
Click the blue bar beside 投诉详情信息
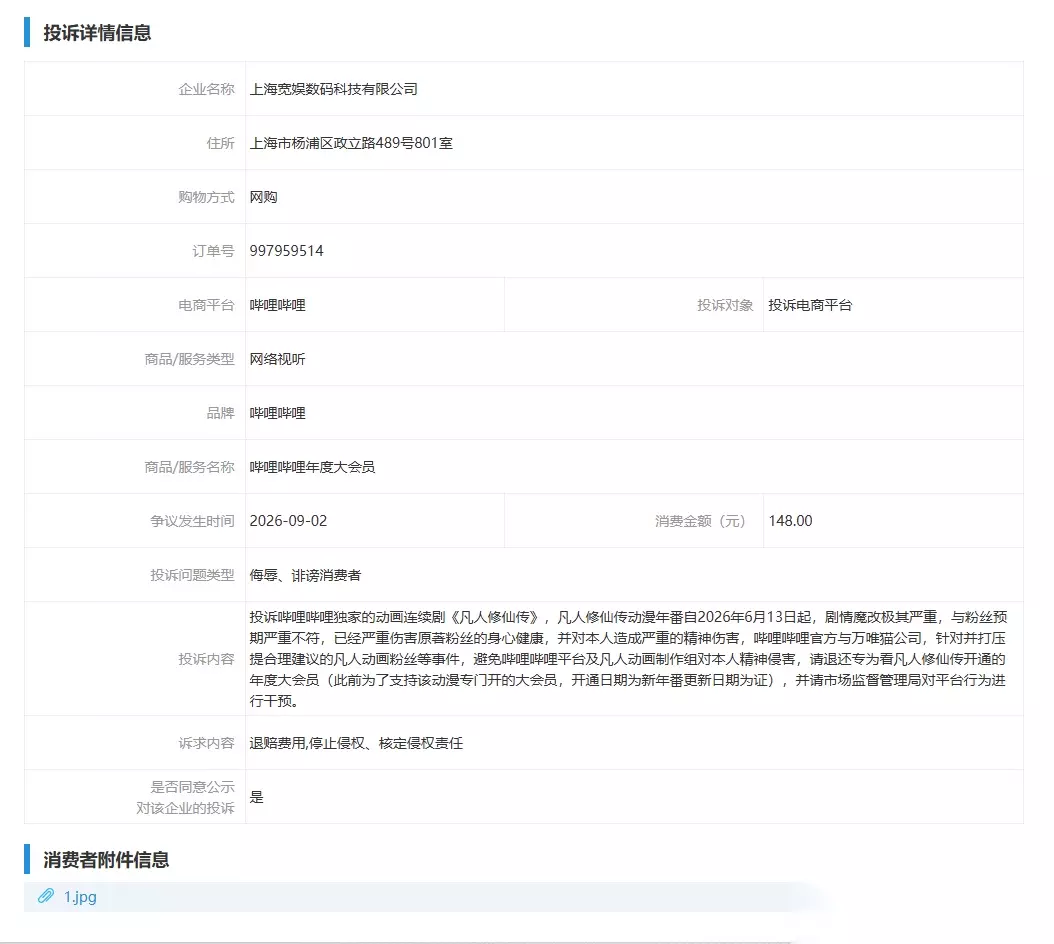[x=27, y=32]
